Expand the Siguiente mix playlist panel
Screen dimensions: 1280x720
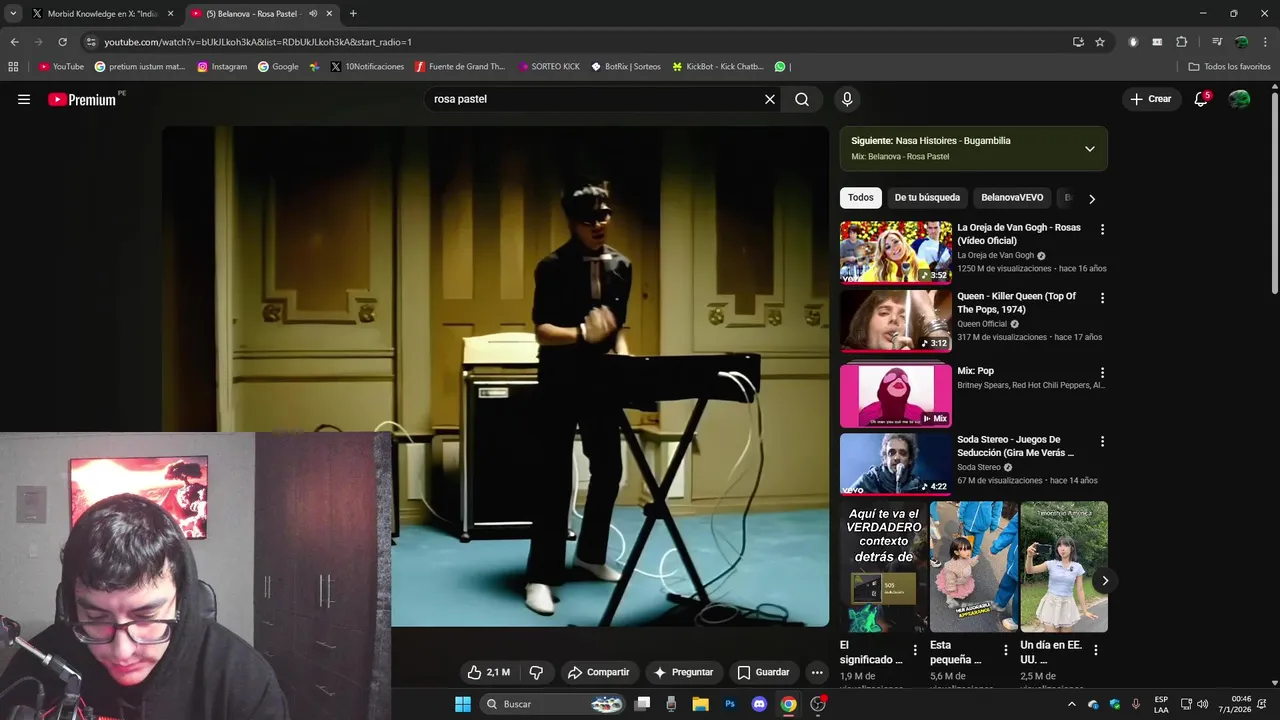(1090, 149)
